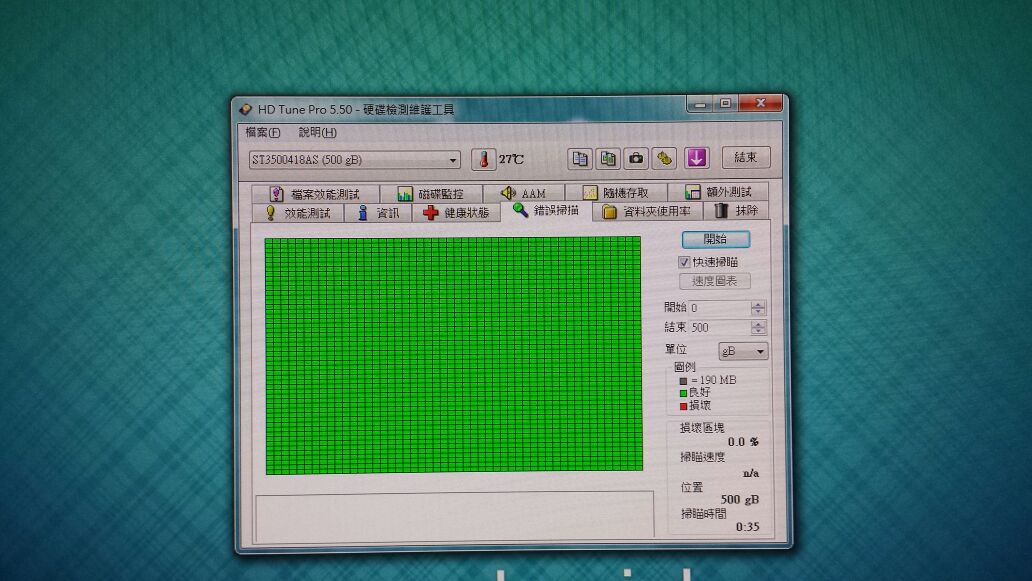Click the green 良好 legend swatch
The image size is (1032, 581).
(x=683, y=393)
